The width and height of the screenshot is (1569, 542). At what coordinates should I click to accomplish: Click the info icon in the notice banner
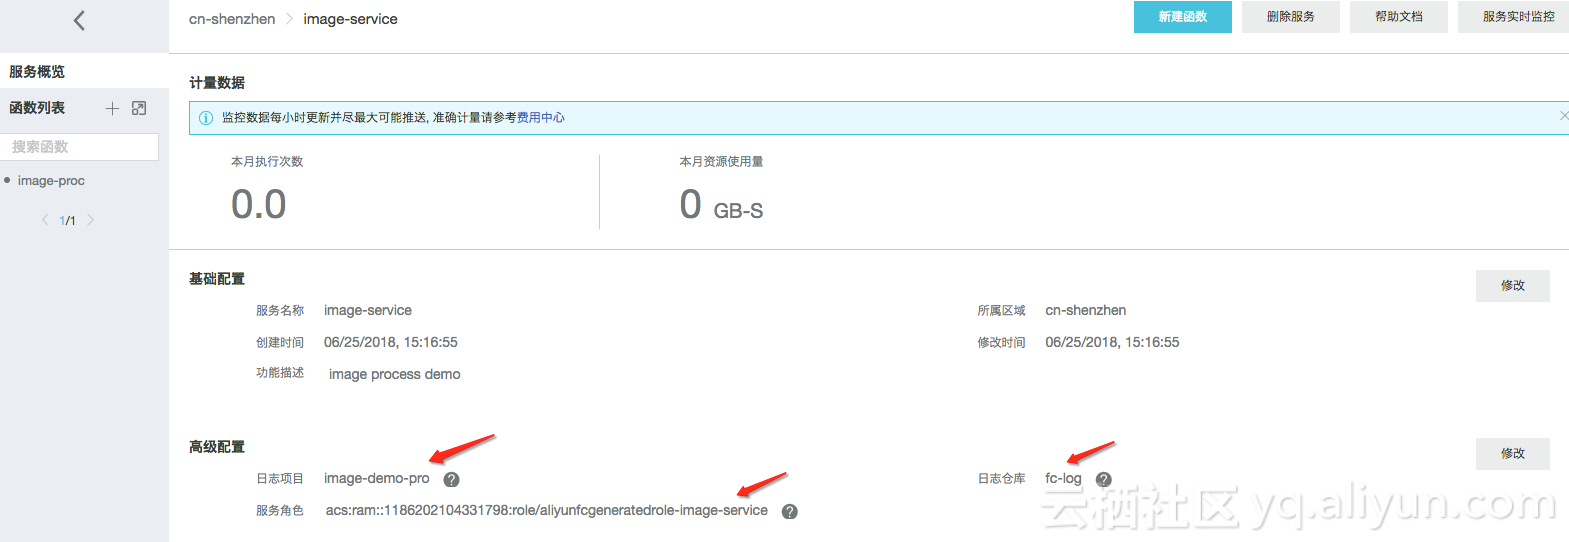(206, 118)
